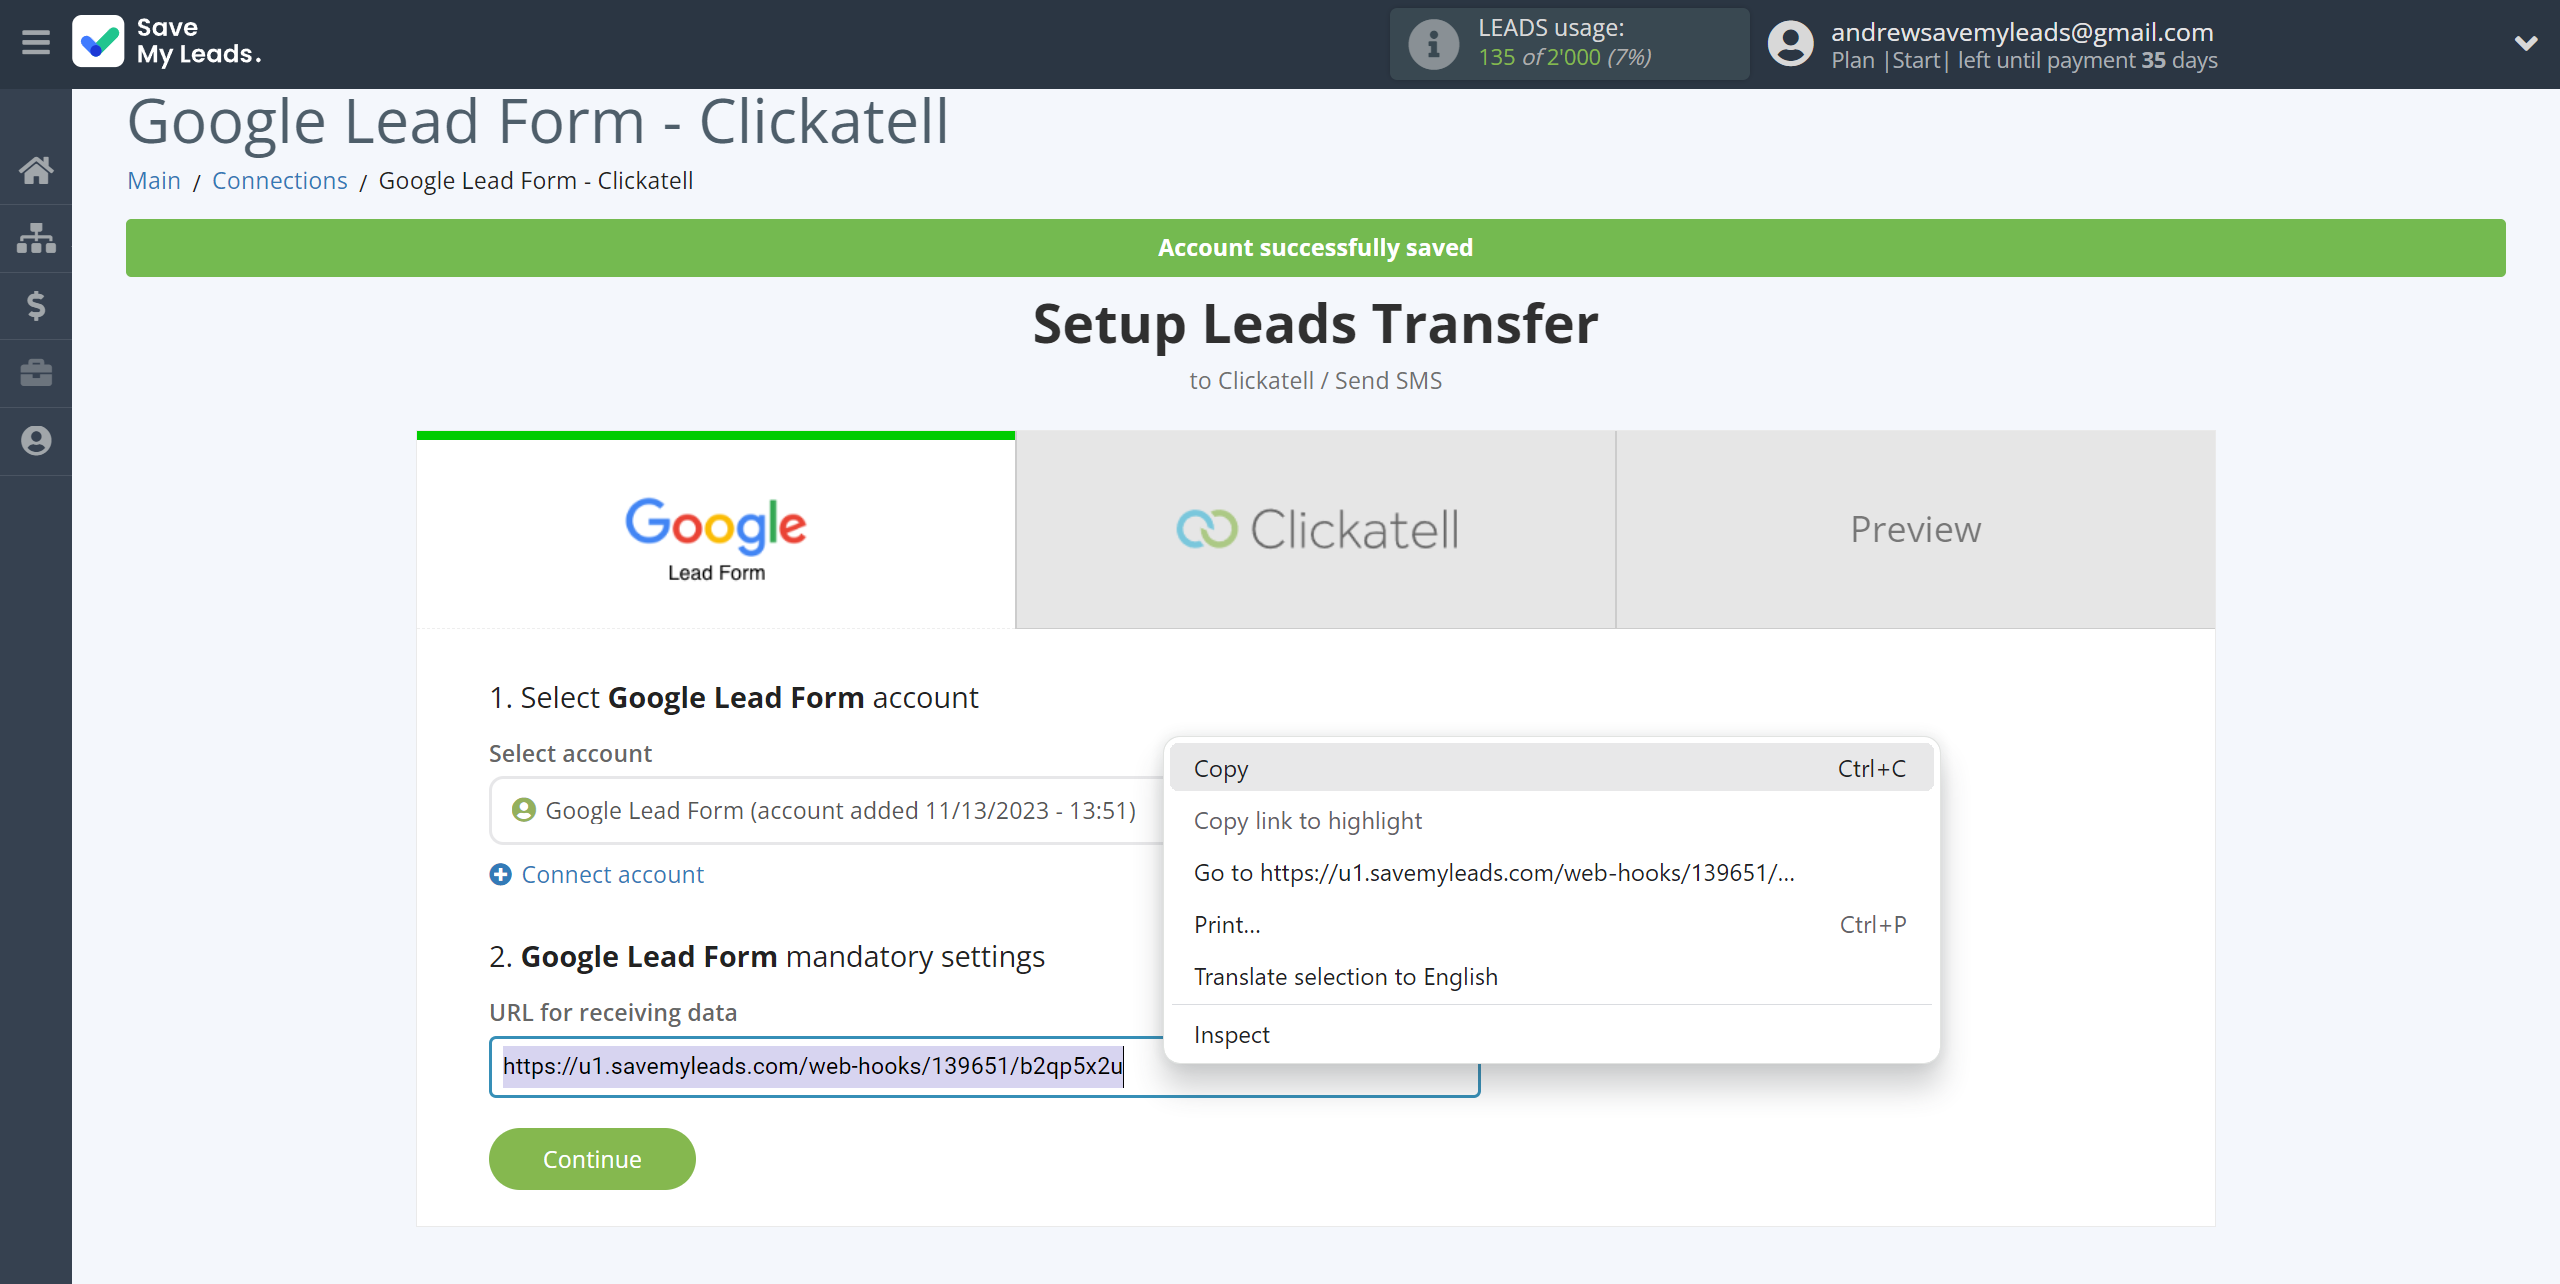
Task: Click the Continue button to proceed
Action: pyautogui.click(x=591, y=1158)
